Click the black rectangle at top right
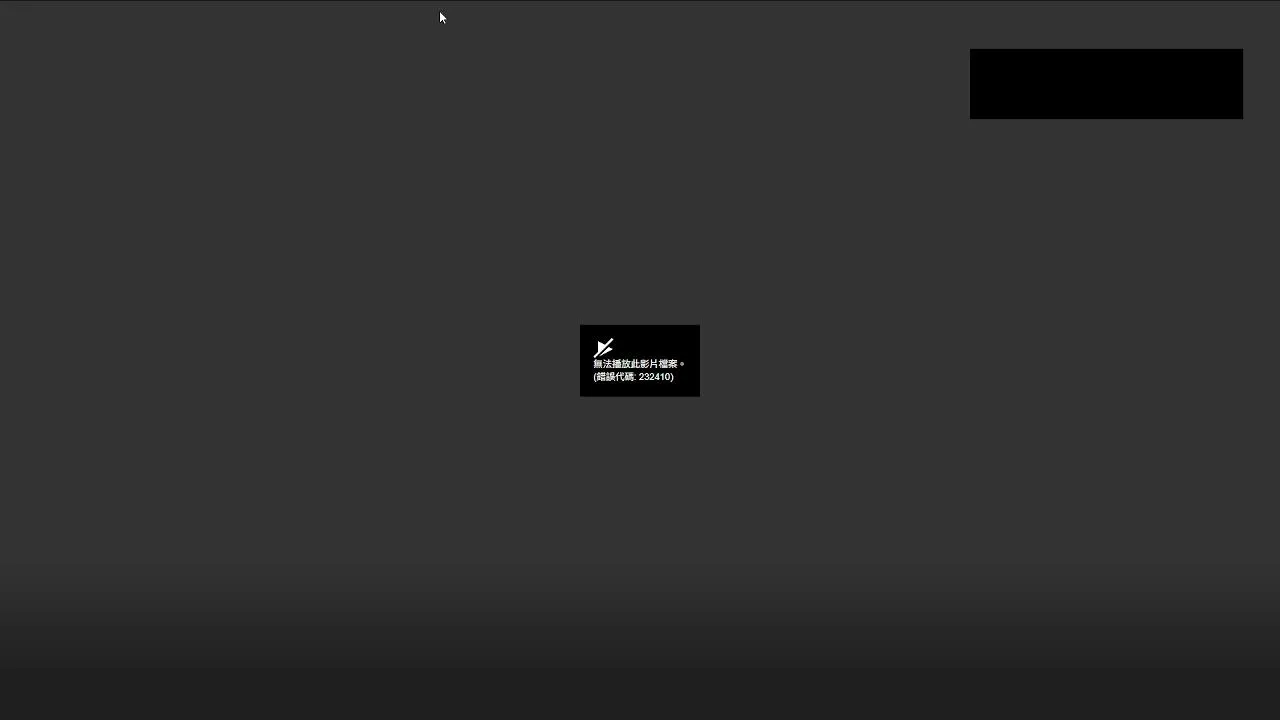The image size is (1280, 720). tap(1106, 84)
